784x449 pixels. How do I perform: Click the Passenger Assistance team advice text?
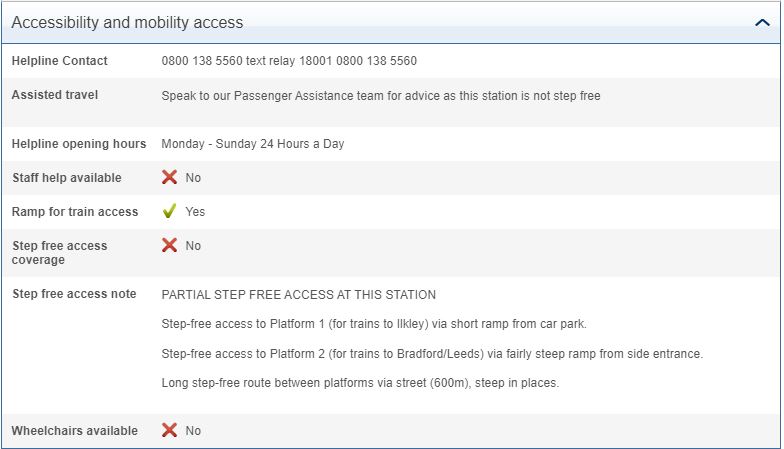pos(380,96)
